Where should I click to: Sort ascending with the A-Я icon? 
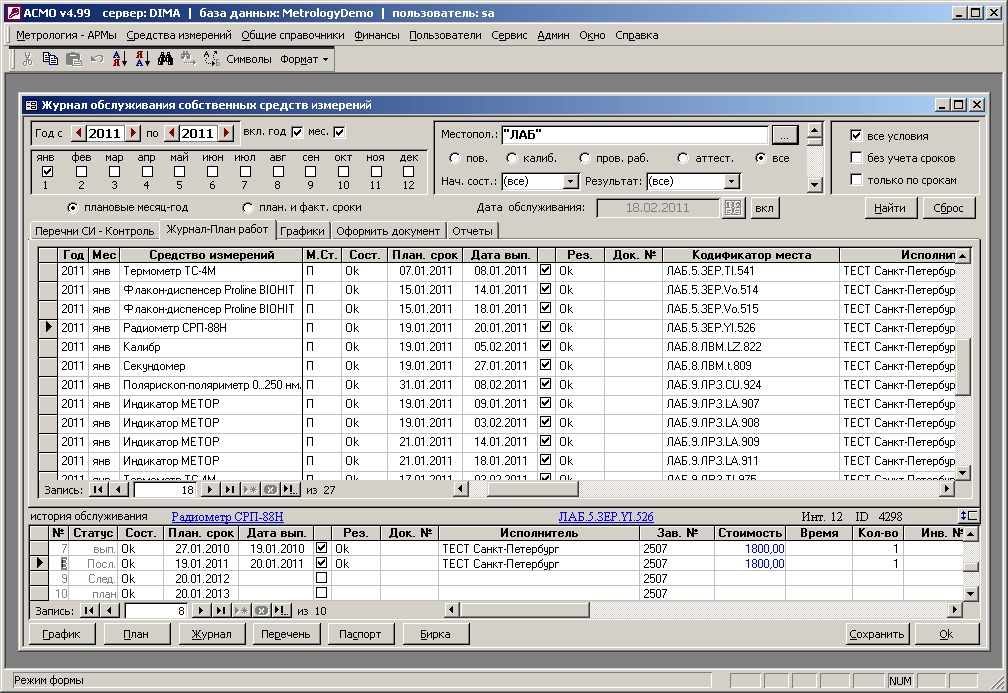tap(119, 59)
